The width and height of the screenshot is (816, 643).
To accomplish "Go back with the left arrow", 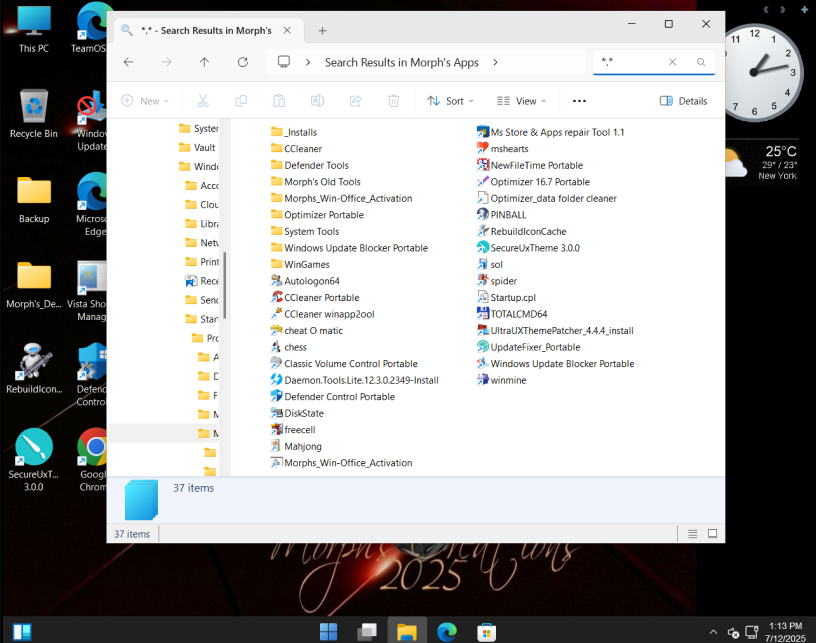I will pos(129,62).
